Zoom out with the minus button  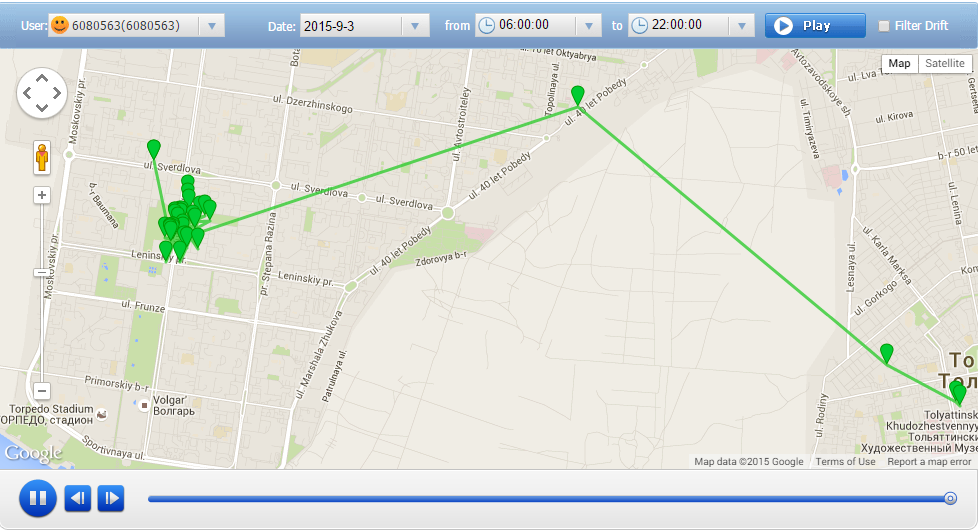(42, 392)
